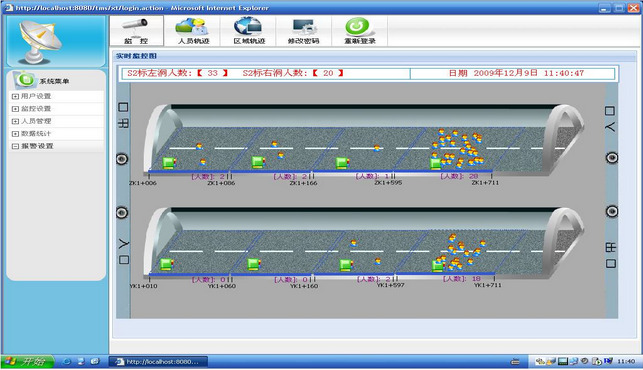
Task: Select 人员管理 menu entry
Action: pyautogui.click(x=36, y=121)
